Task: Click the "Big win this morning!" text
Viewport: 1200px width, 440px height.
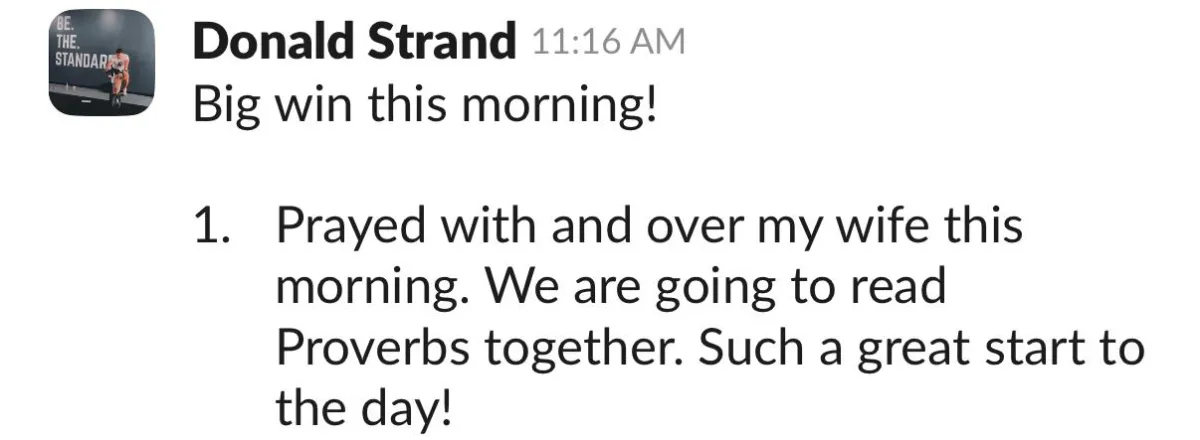Action: point(426,105)
